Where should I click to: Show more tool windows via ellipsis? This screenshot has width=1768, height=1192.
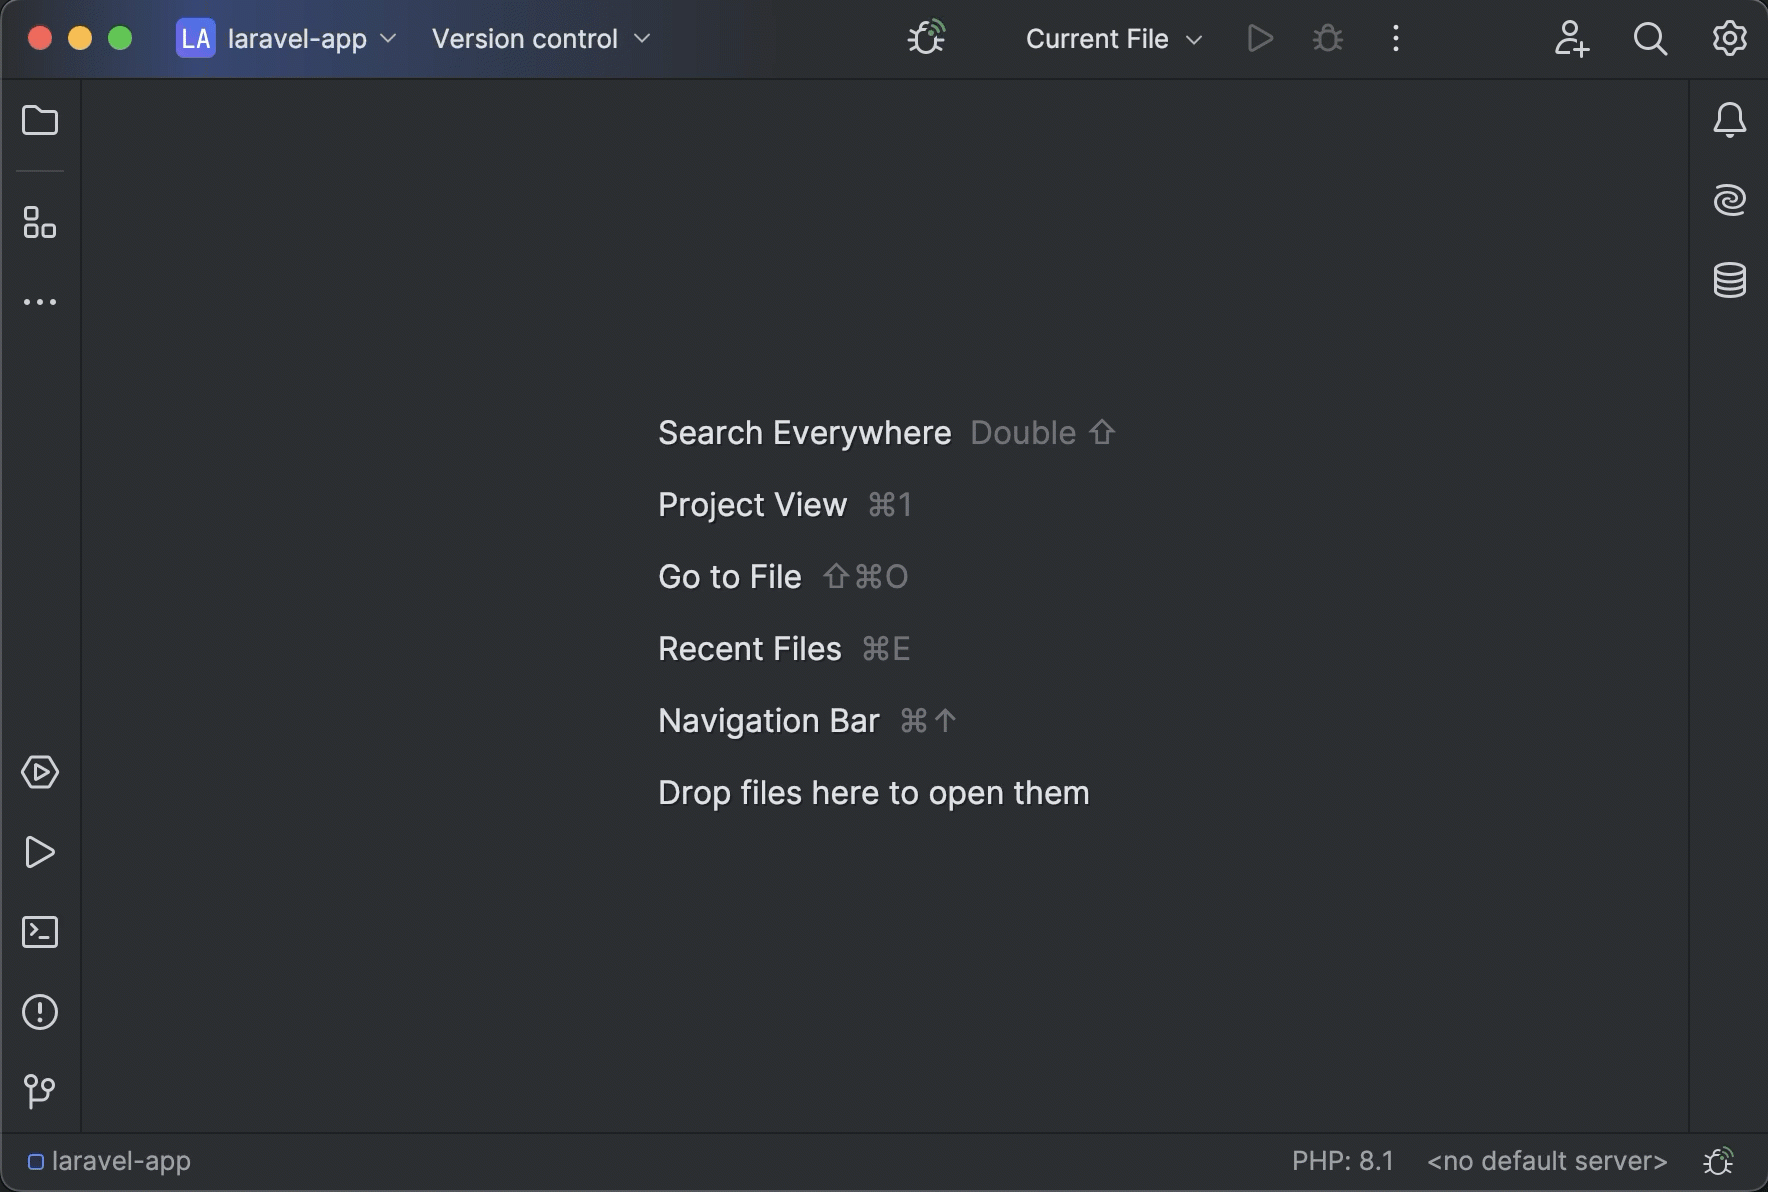point(40,302)
